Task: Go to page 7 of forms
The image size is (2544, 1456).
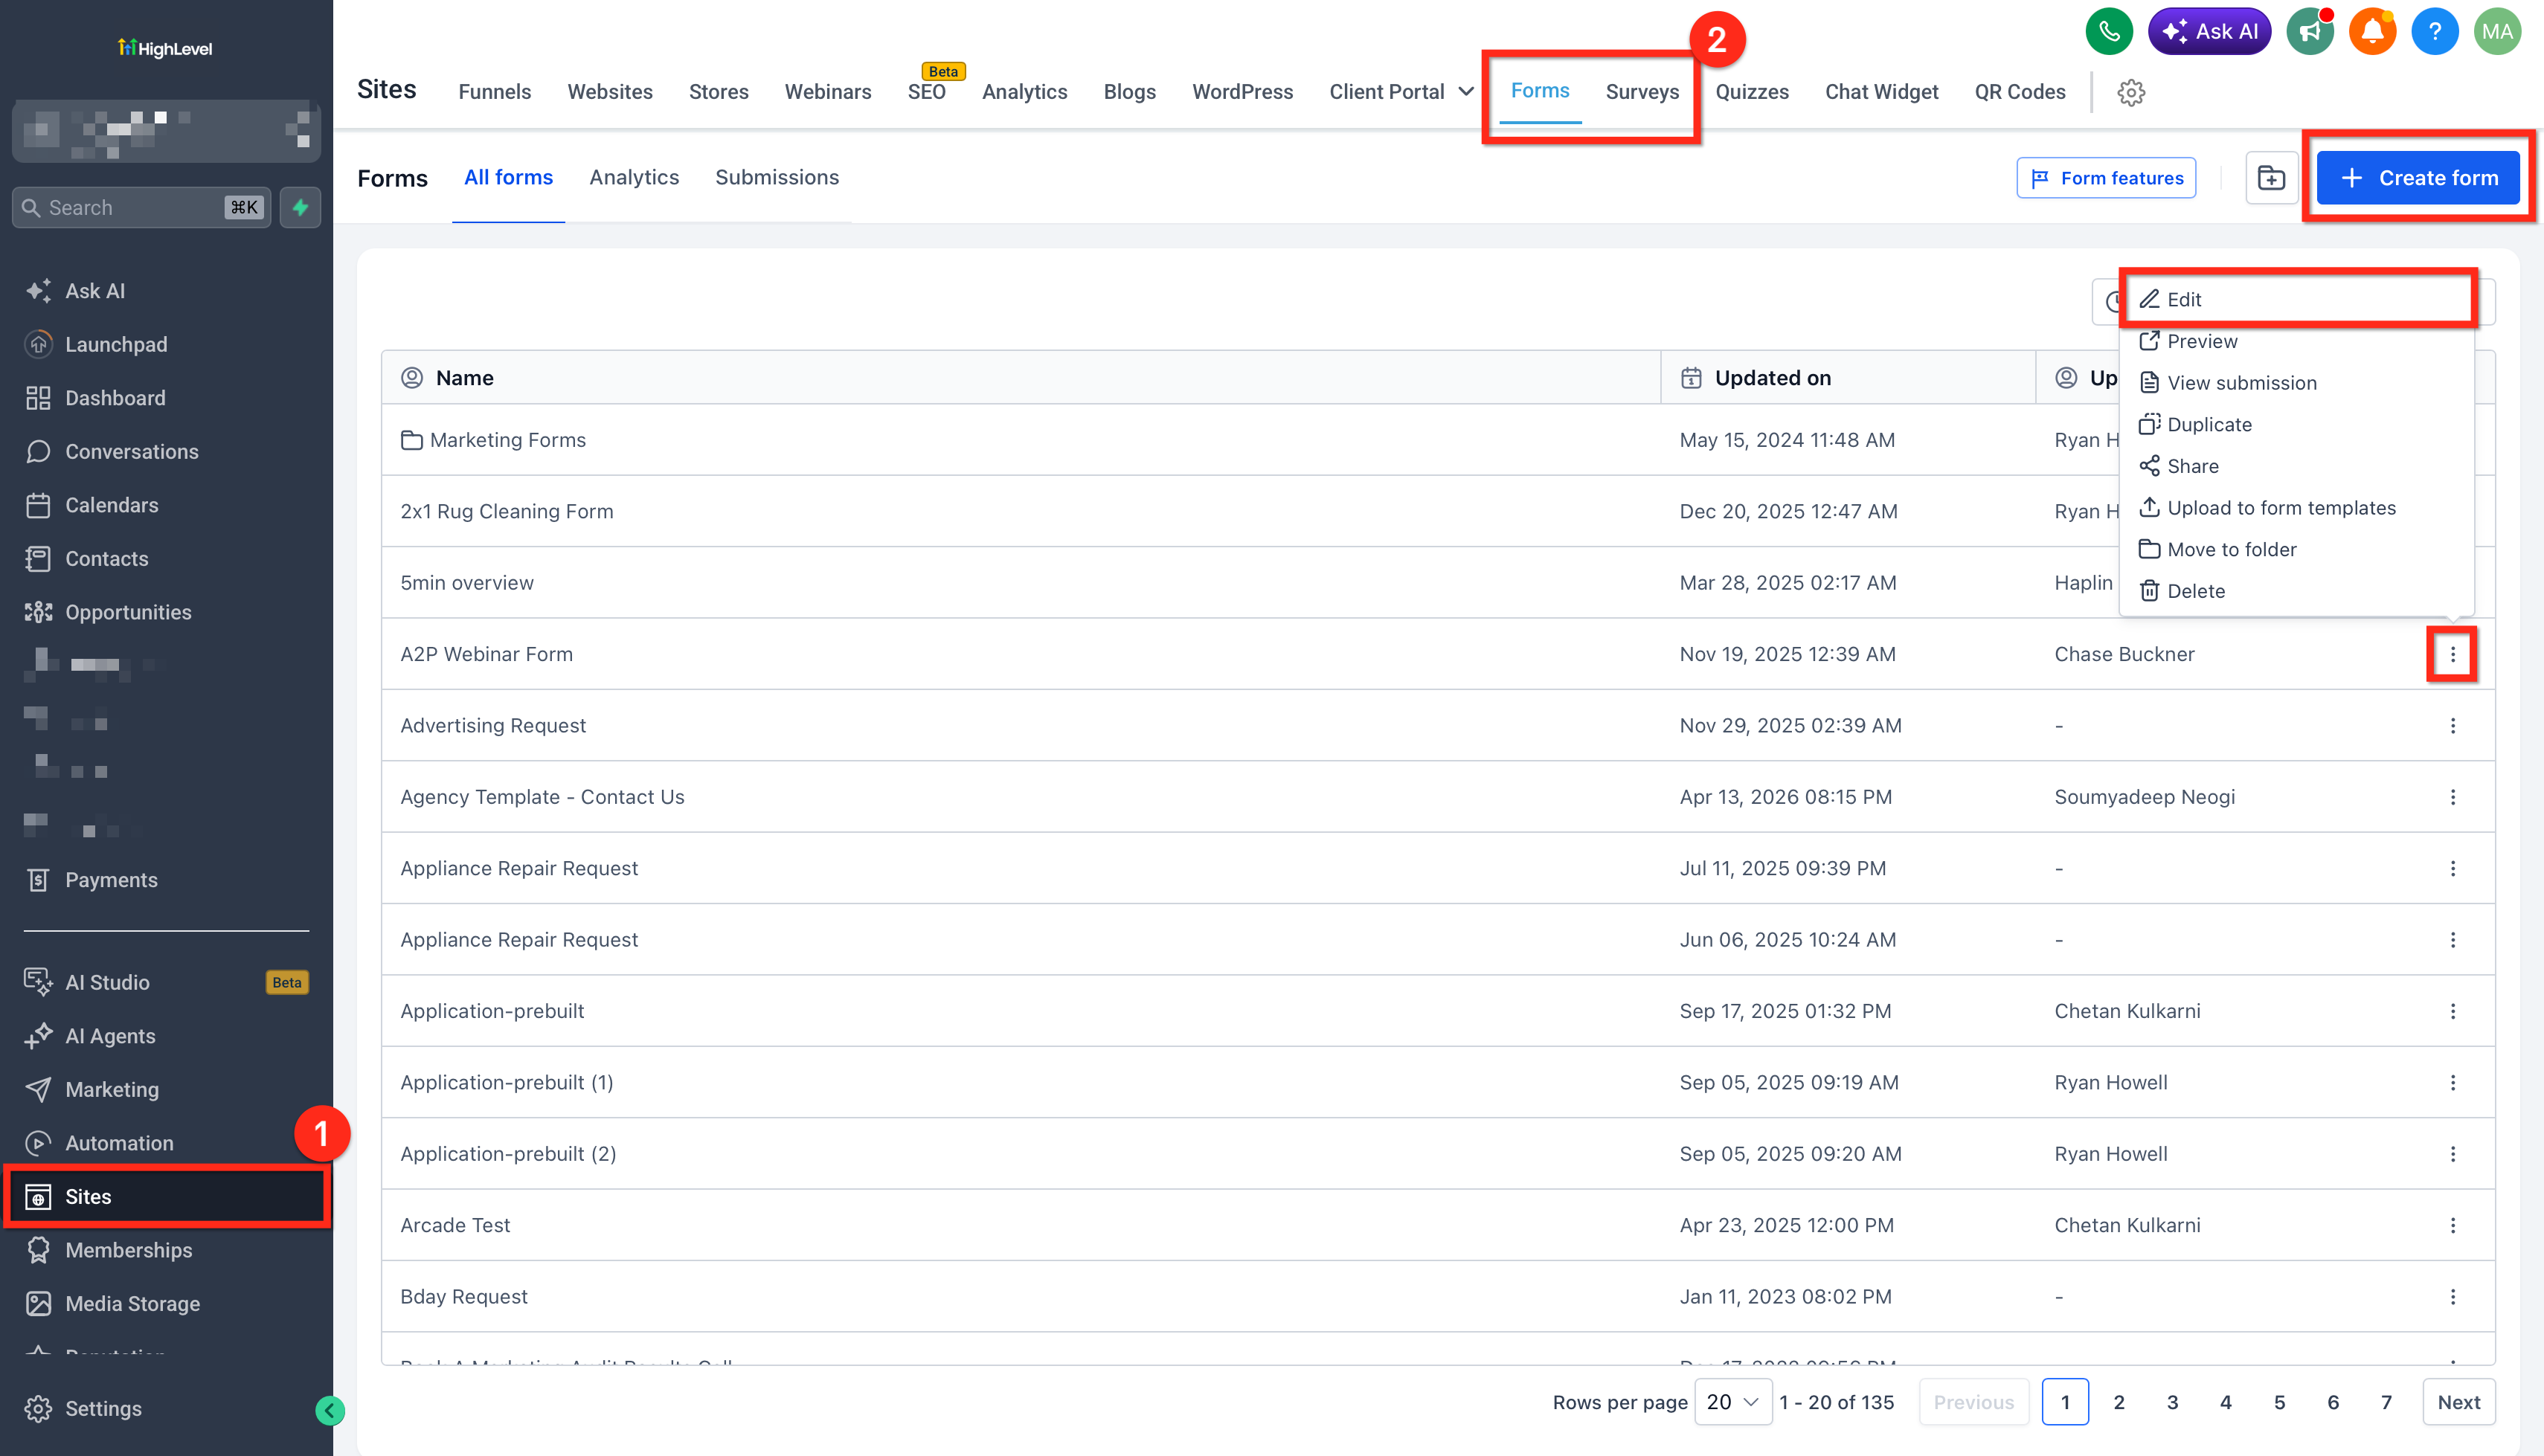Action: pyautogui.click(x=2386, y=1402)
